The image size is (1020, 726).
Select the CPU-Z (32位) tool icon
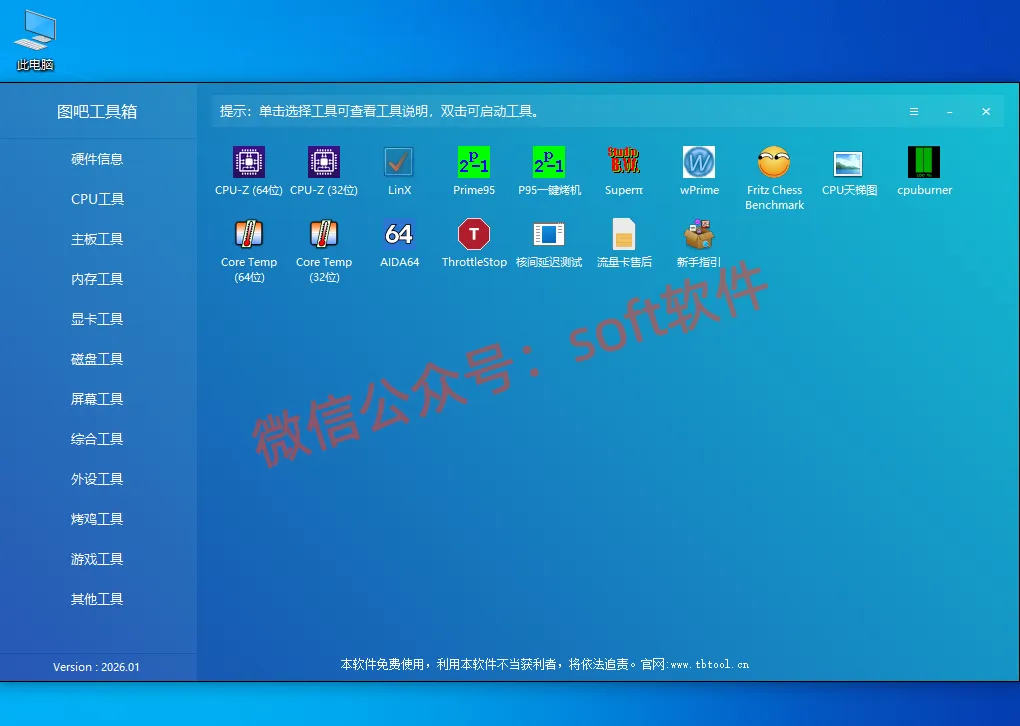(x=324, y=162)
